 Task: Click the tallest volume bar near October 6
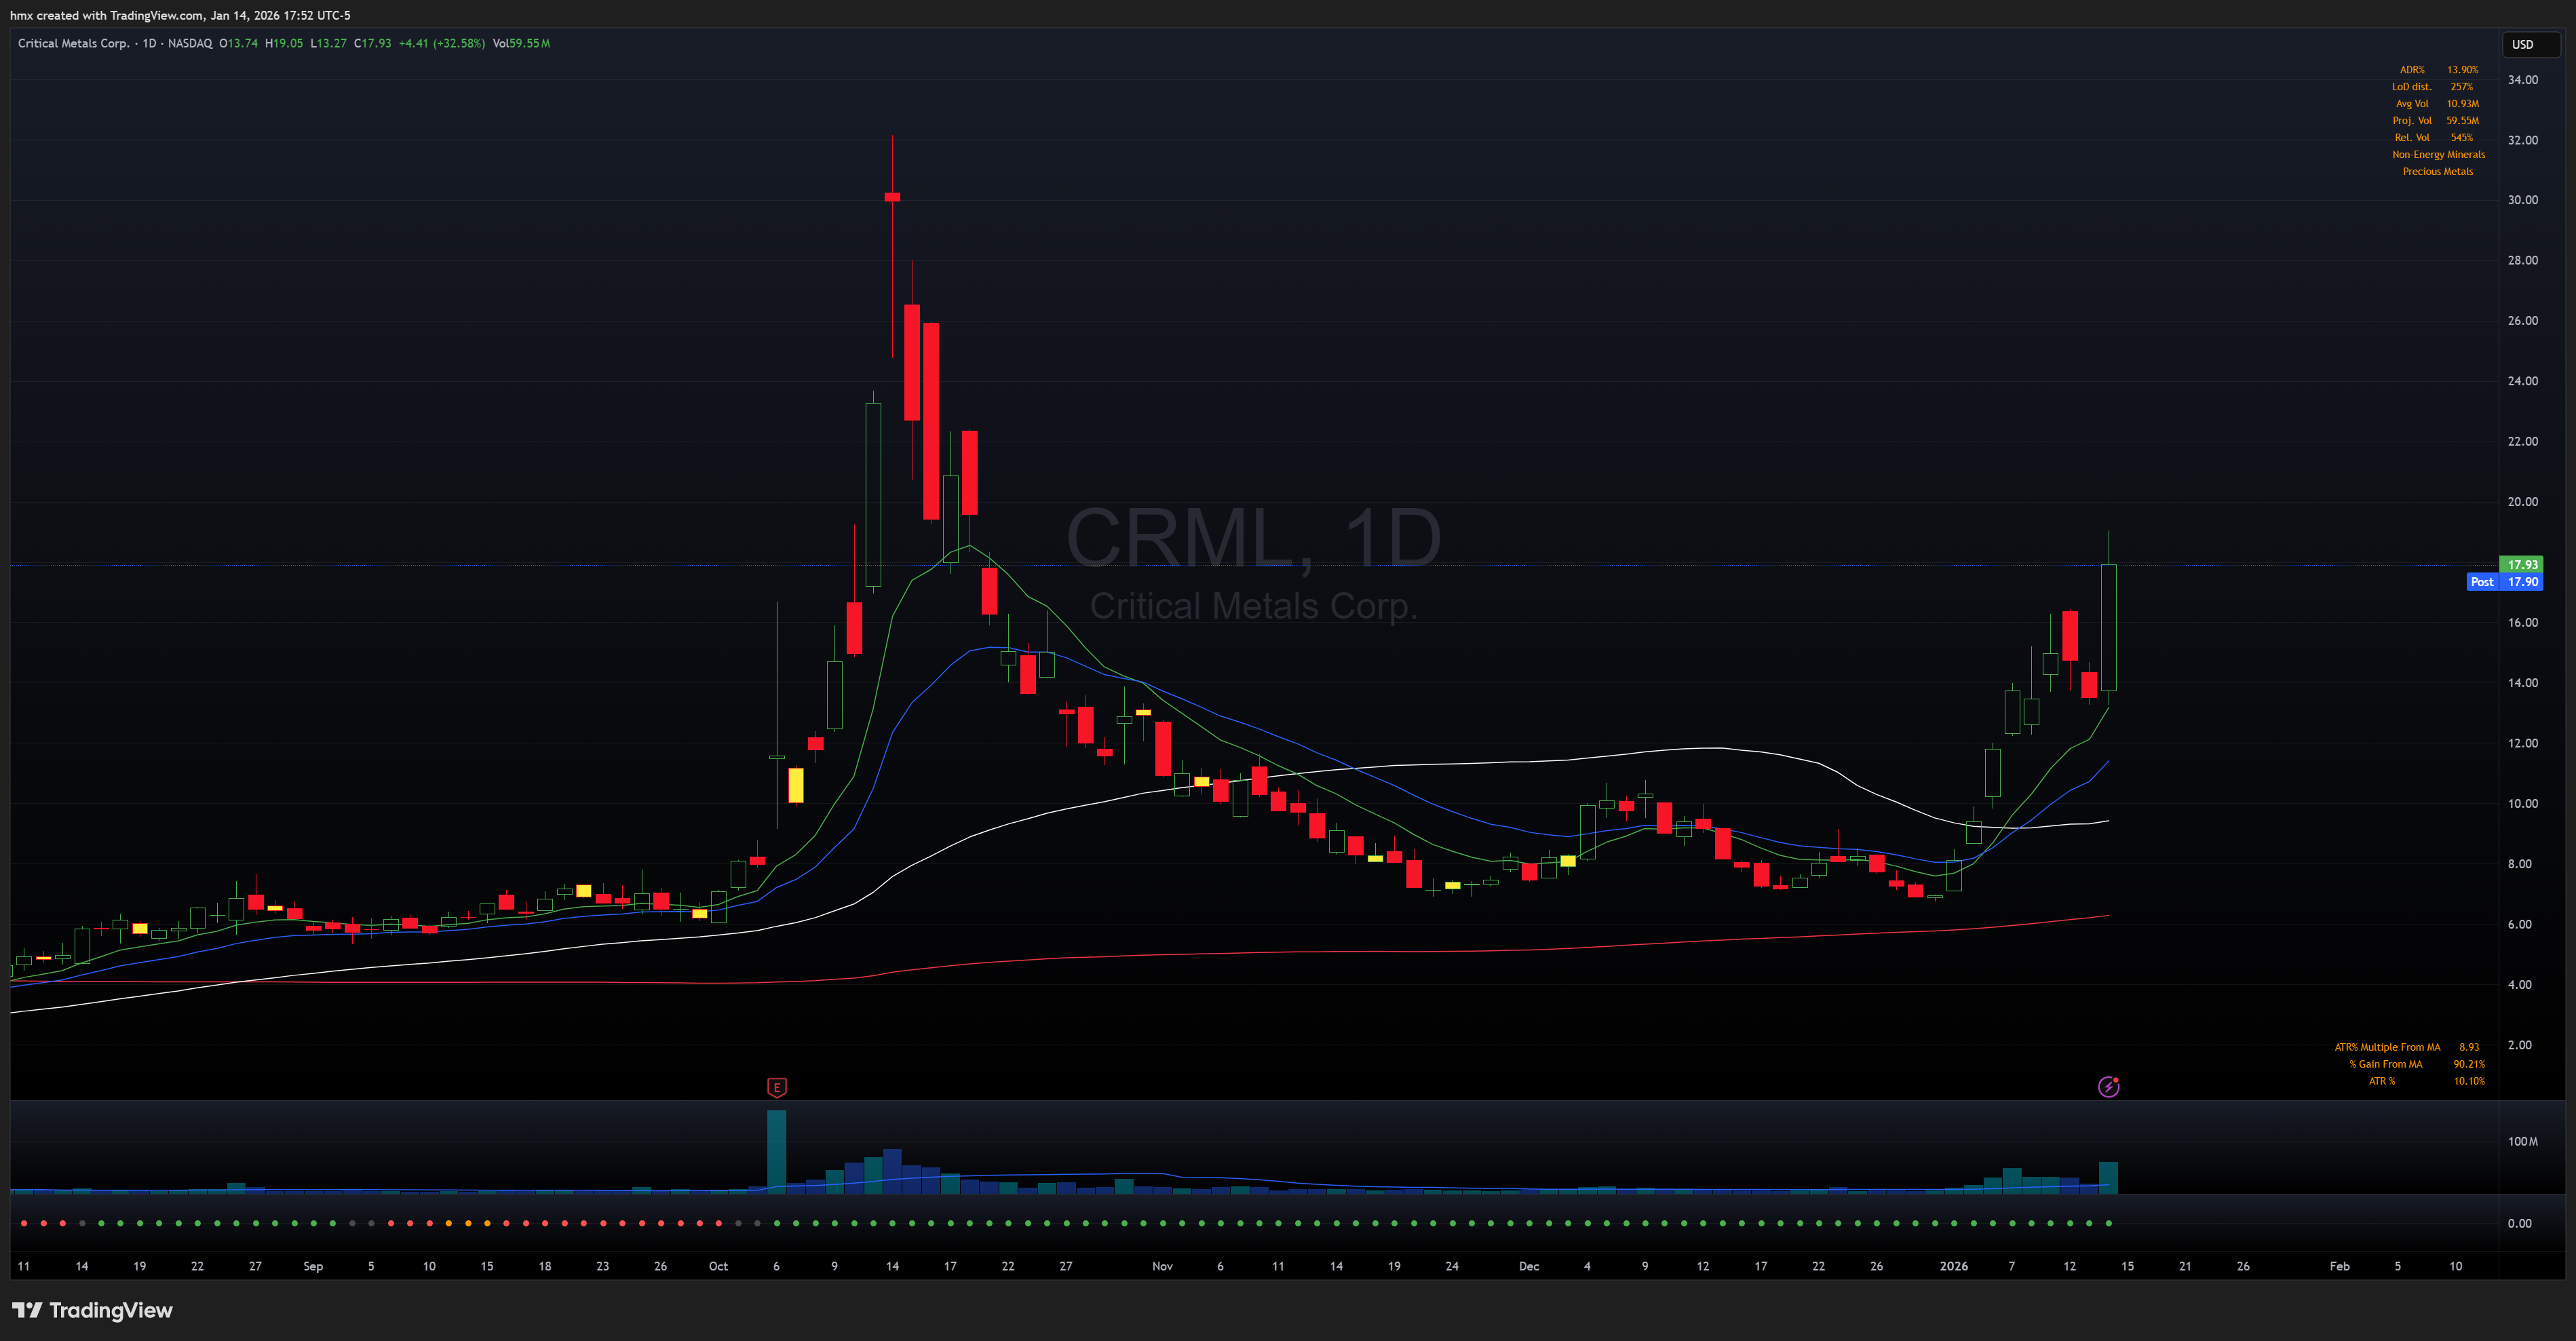point(776,1150)
